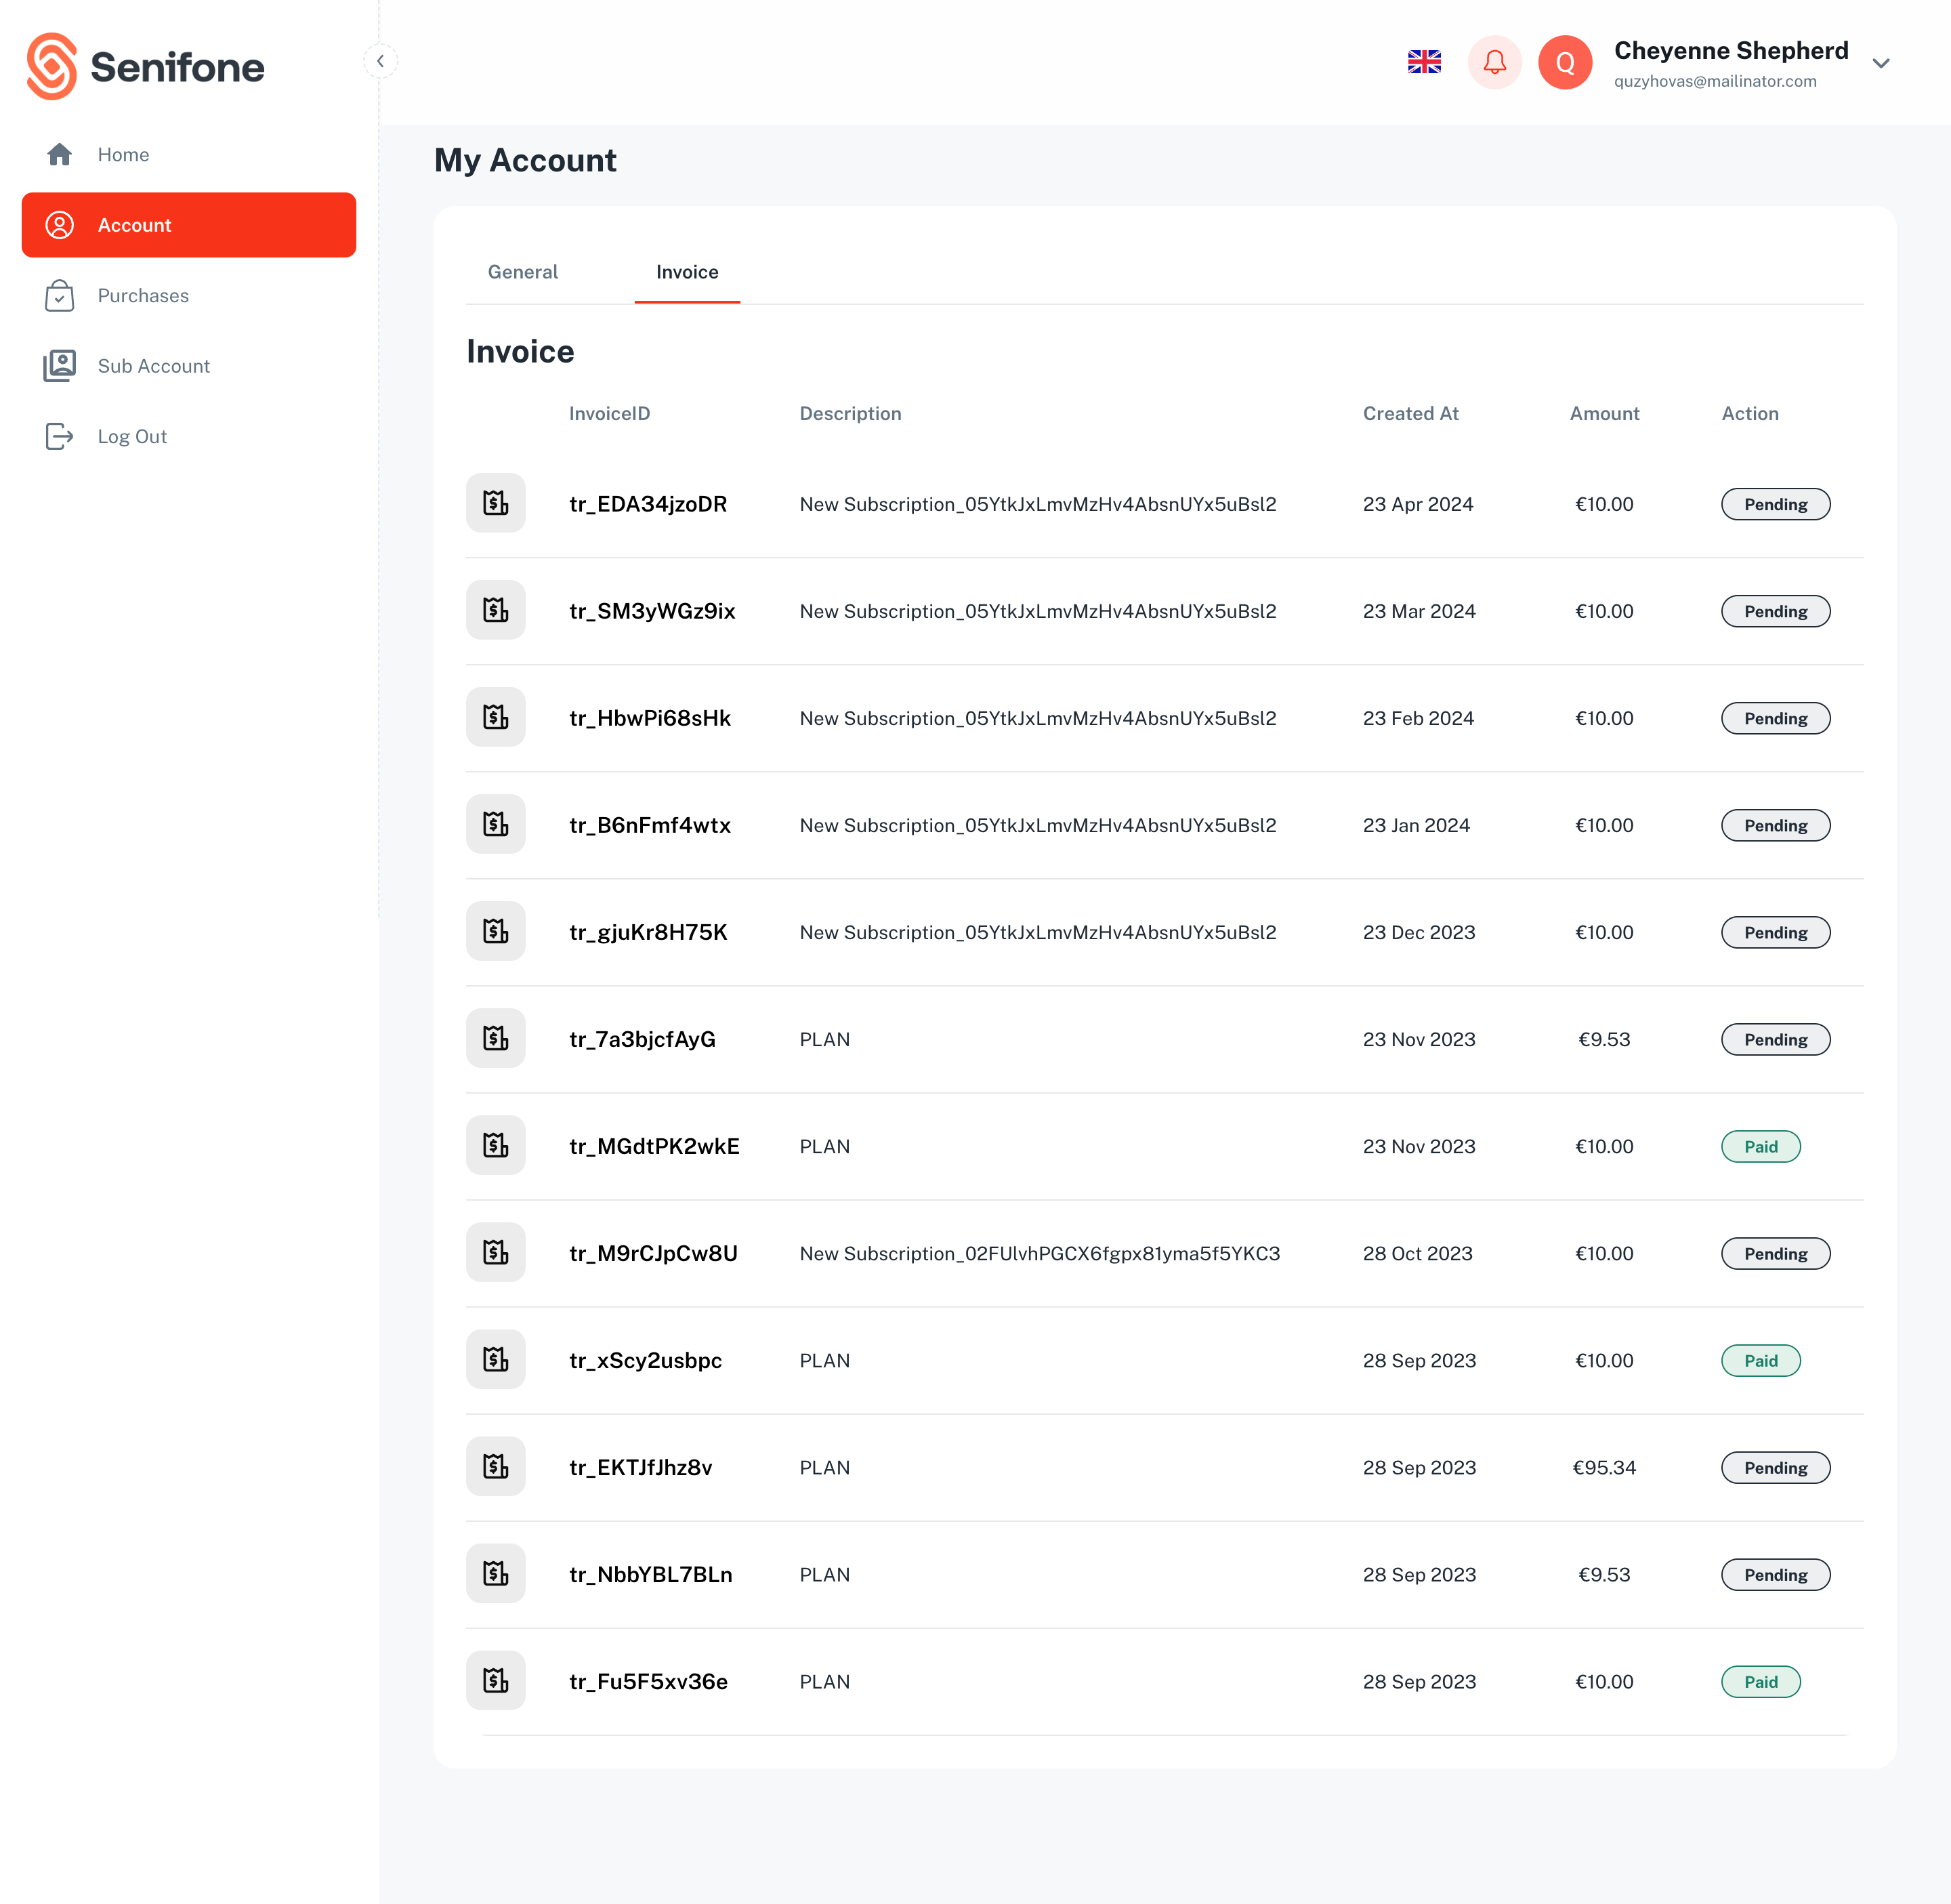1951x1904 pixels.
Task: Click invoice icon for tr_EDA34jzoDR
Action: click(x=496, y=503)
